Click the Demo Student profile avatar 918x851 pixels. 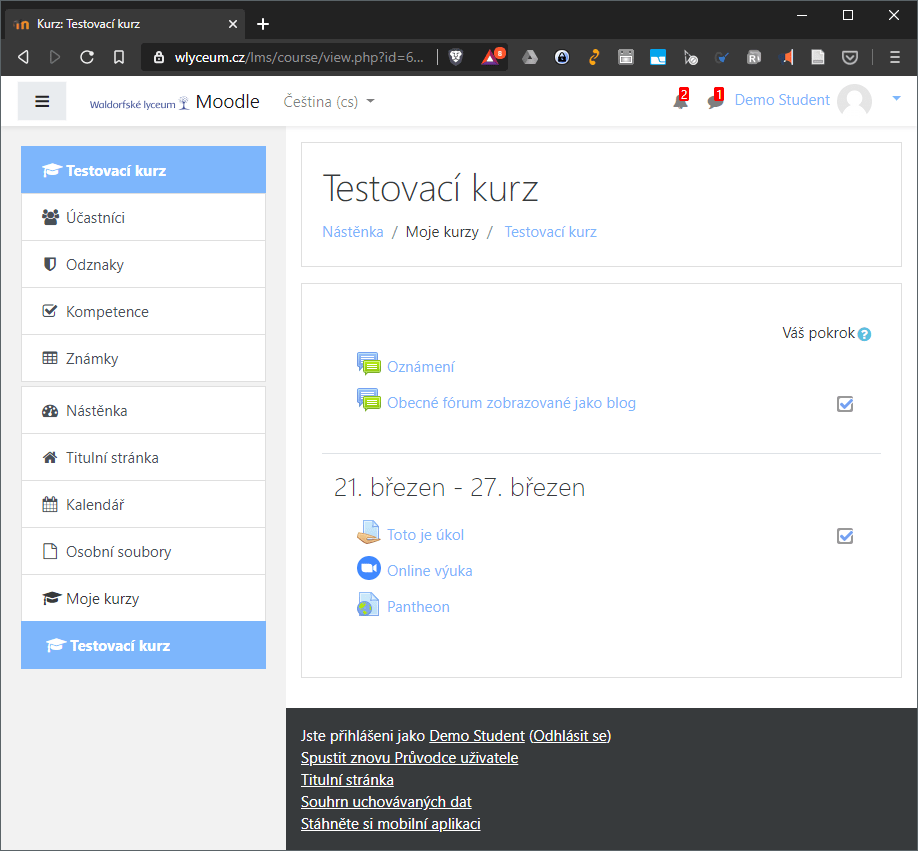[x=854, y=101]
